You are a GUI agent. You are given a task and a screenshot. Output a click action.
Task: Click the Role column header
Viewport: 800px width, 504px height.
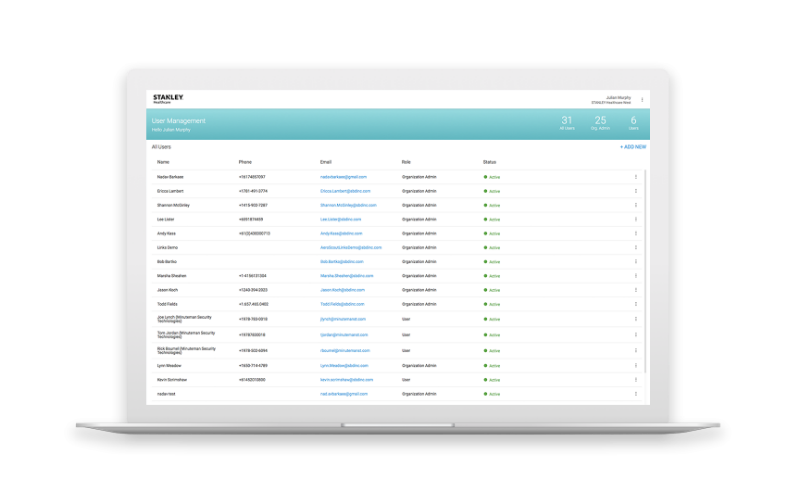coord(406,162)
